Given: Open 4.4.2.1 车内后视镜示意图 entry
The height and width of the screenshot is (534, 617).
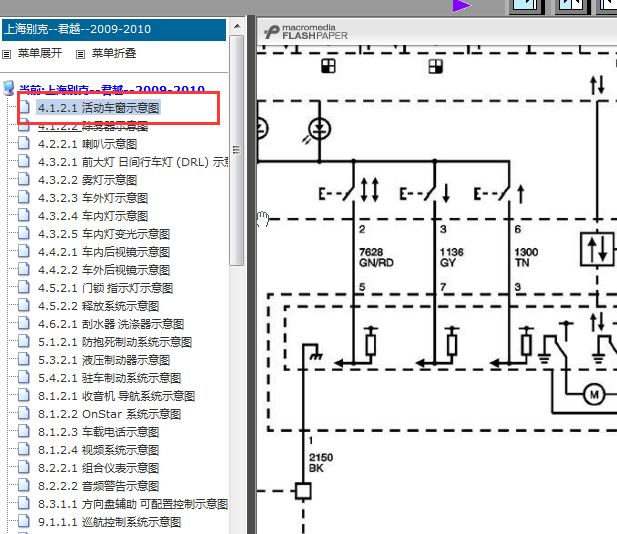Looking at the screenshot, I should pos(104,252).
